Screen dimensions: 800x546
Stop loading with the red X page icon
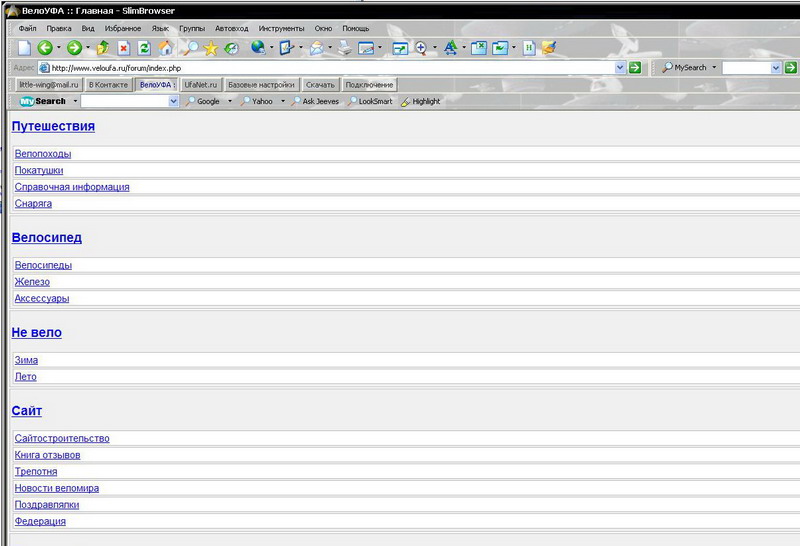[124, 48]
